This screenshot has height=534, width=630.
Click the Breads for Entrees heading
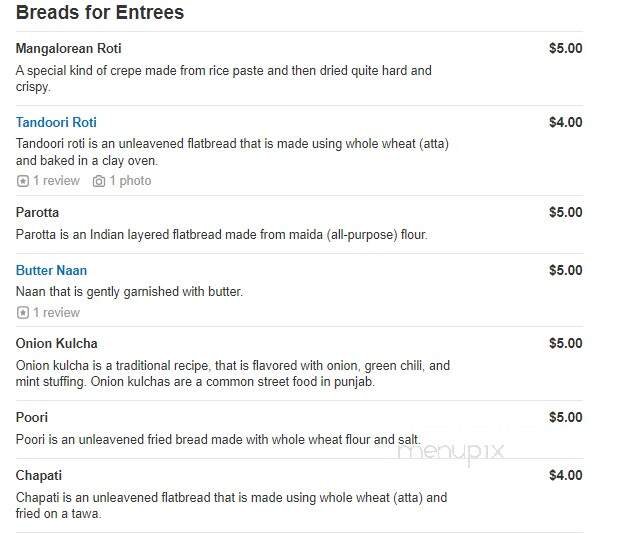click(100, 12)
